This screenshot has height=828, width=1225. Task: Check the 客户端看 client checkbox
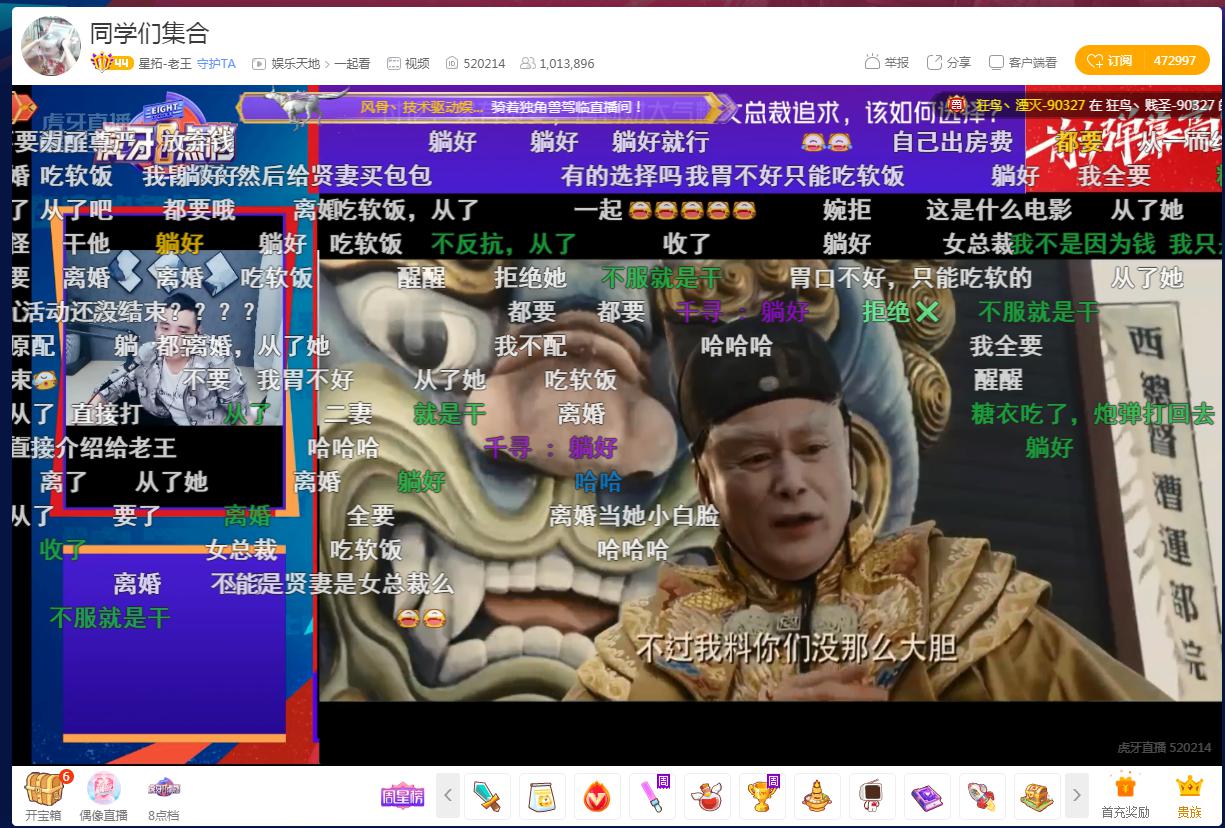[x=996, y=62]
